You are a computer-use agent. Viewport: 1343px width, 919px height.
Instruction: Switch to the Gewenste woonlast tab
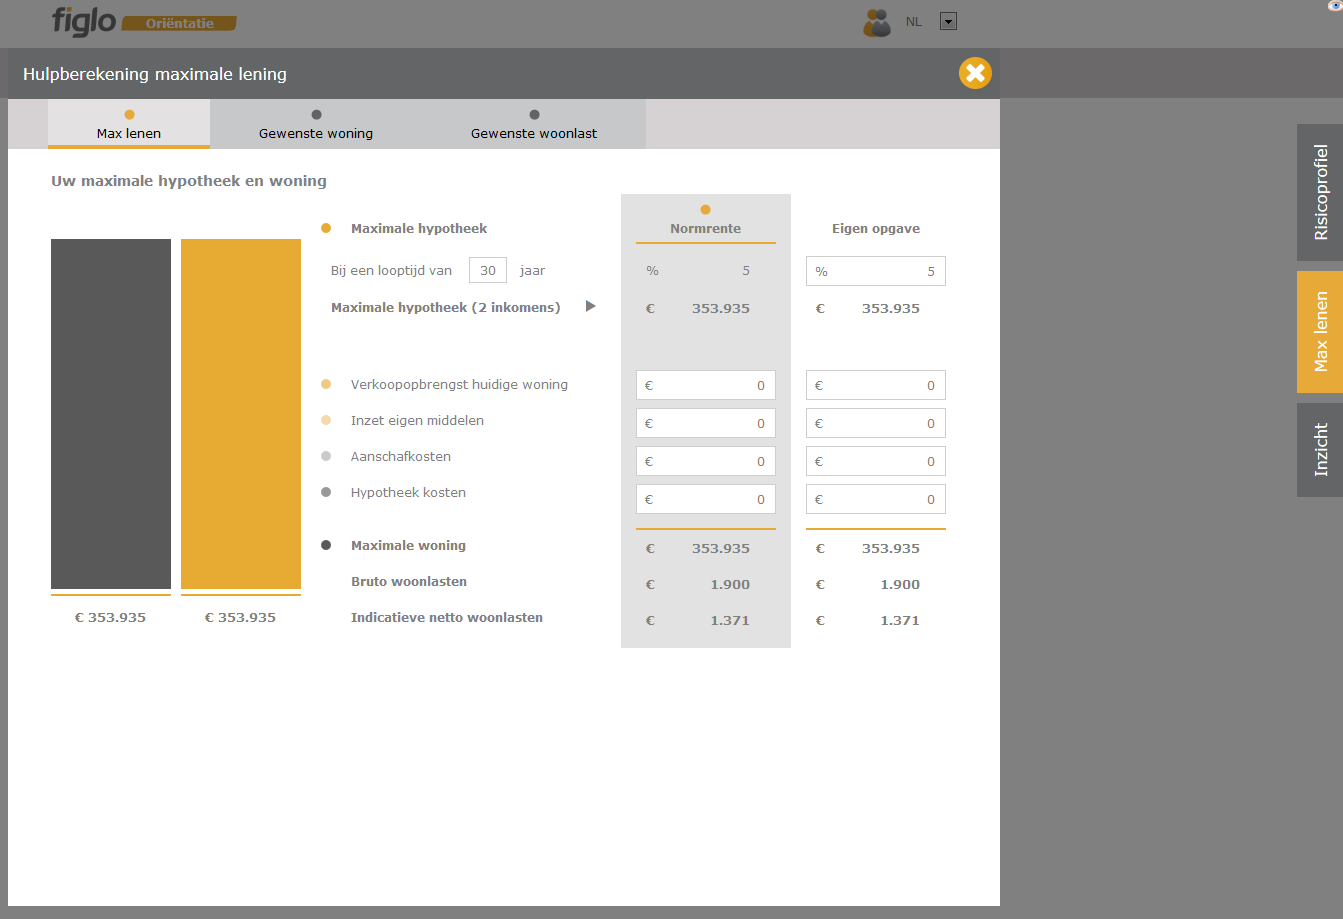(x=534, y=124)
